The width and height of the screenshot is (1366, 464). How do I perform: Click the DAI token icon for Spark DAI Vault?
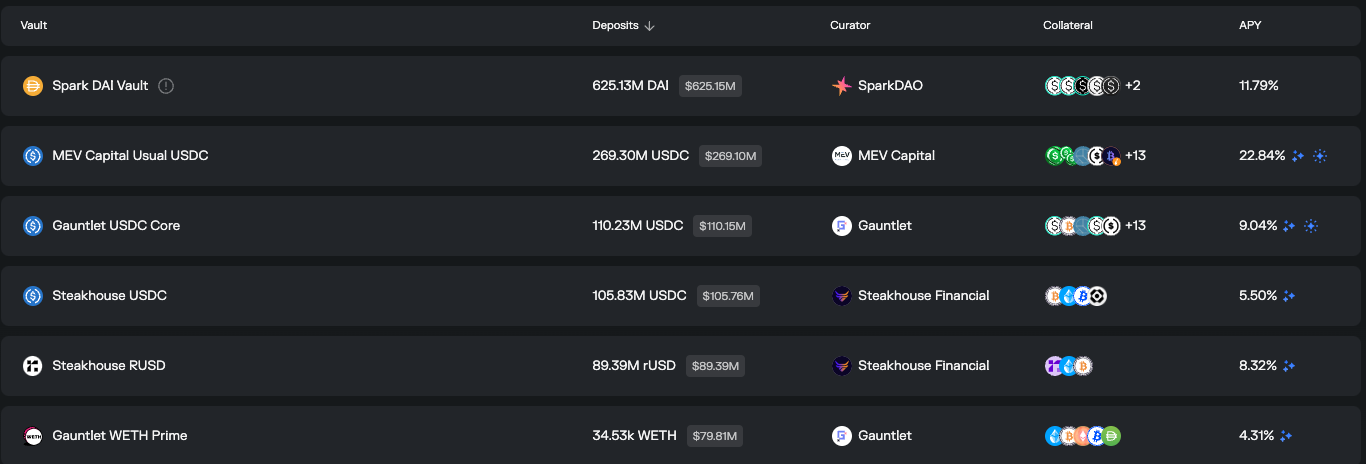33,86
